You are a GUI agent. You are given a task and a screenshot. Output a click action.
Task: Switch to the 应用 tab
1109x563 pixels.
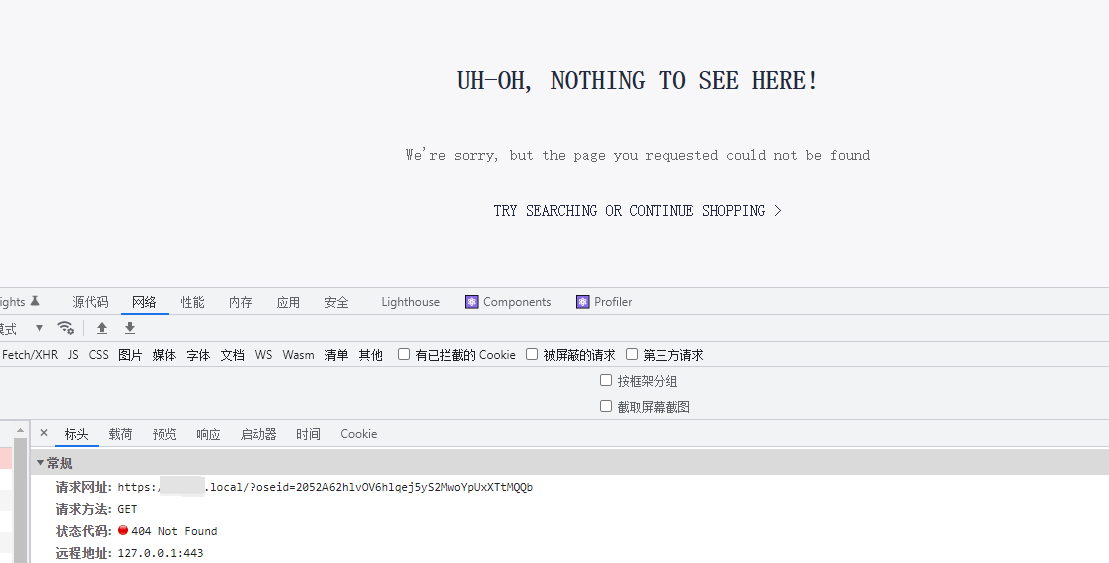(x=289, y=302)
